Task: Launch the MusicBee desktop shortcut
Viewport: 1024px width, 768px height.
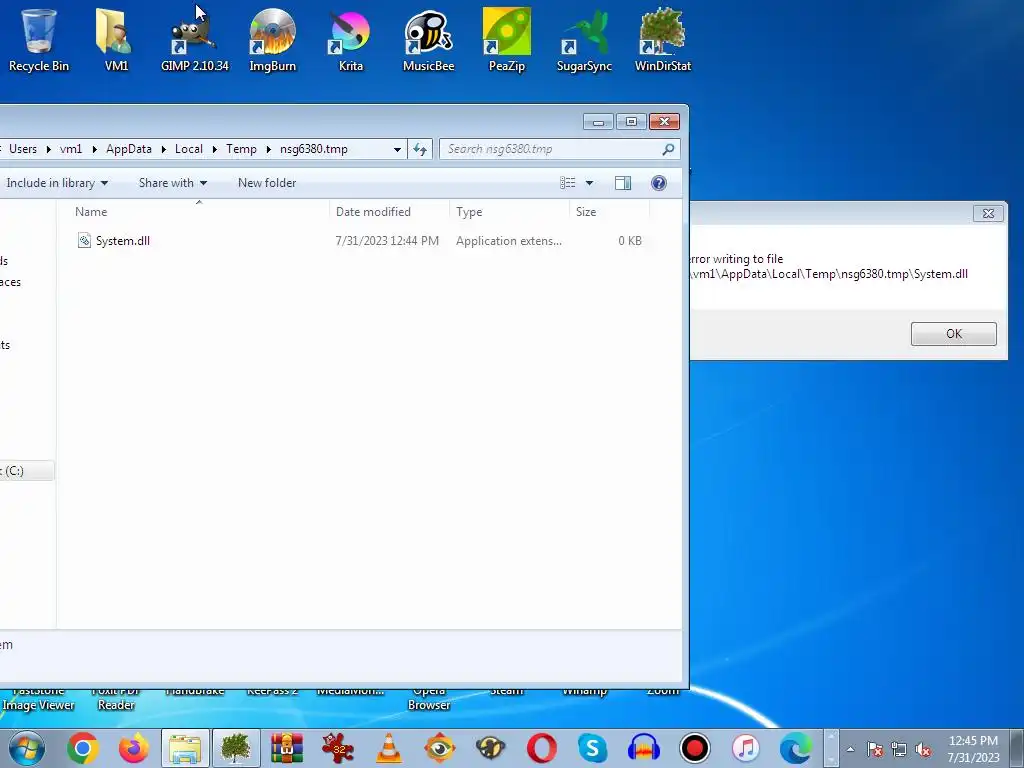Action: [428, 40]
